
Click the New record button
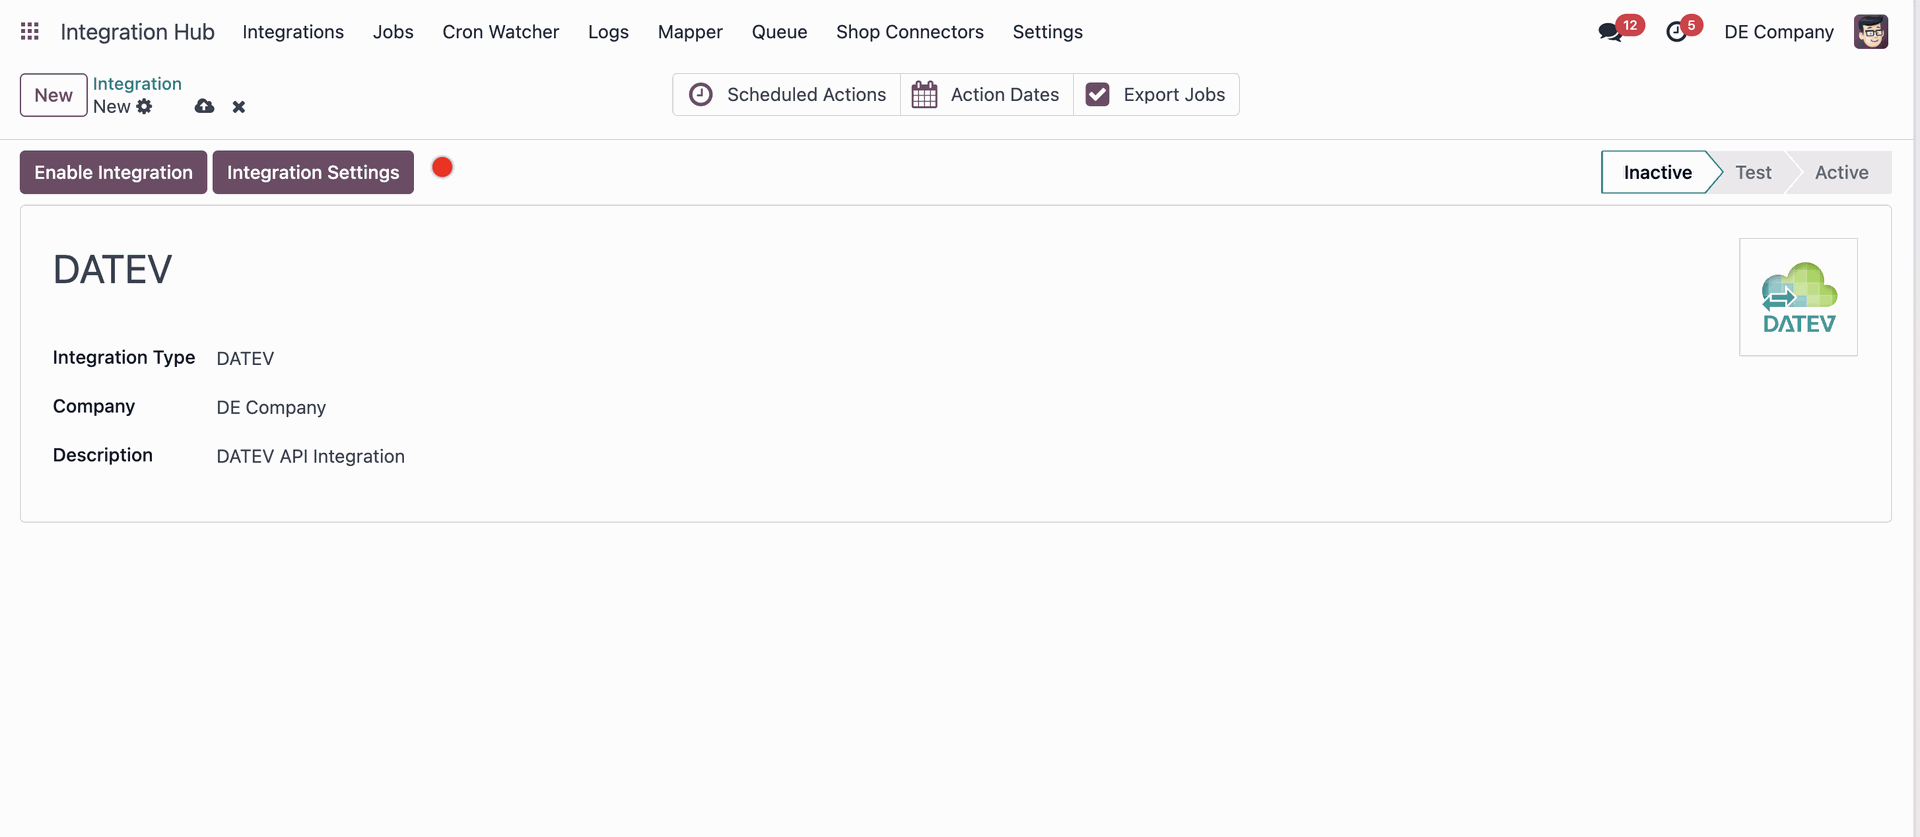point(54,95)
